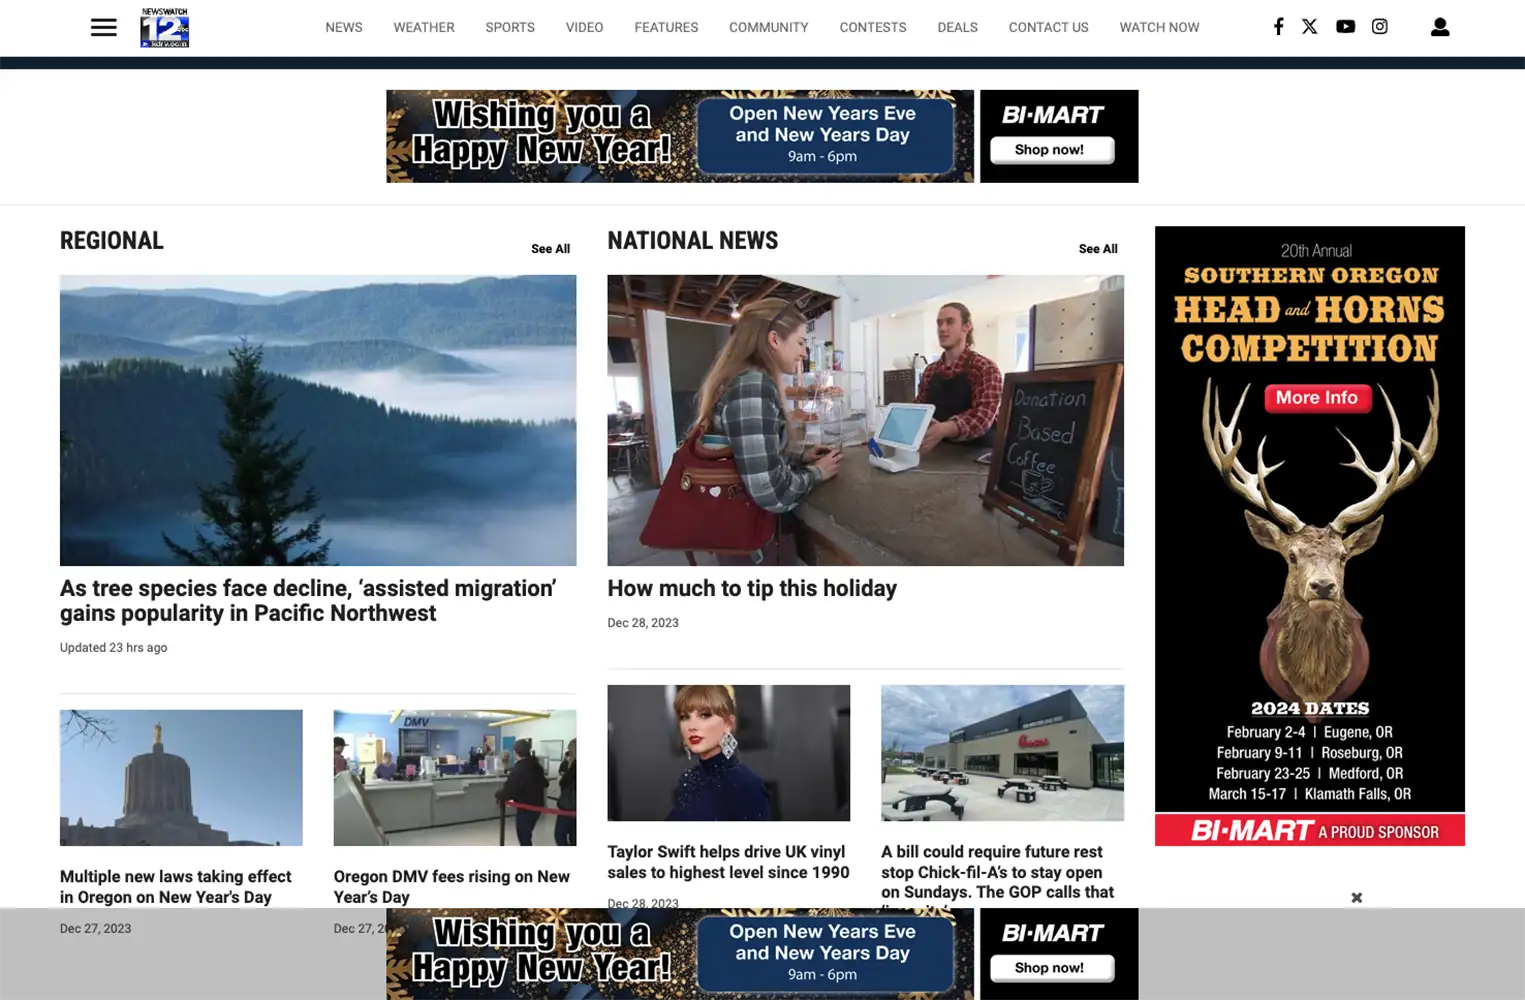
Task: Click the top 'Wishing you a Happy New Year' banner
Action: (x=680, y=136)
